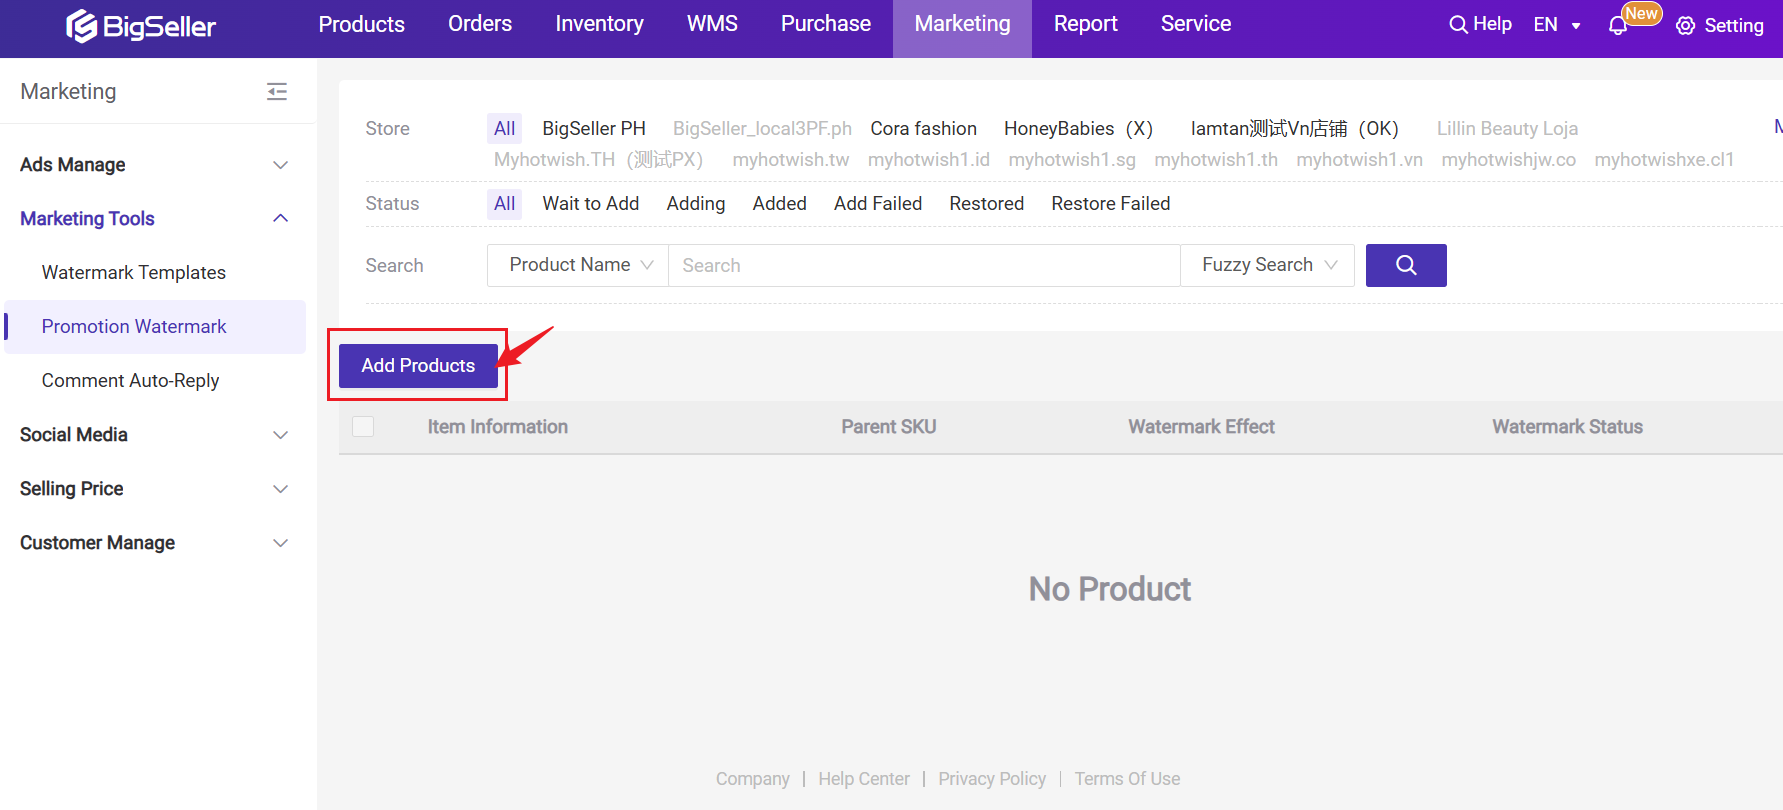Filter by HoneyBabies (X) store
Image resolution: width=1783 pixels, height=810 pixels.
[x=1078, y=128]
